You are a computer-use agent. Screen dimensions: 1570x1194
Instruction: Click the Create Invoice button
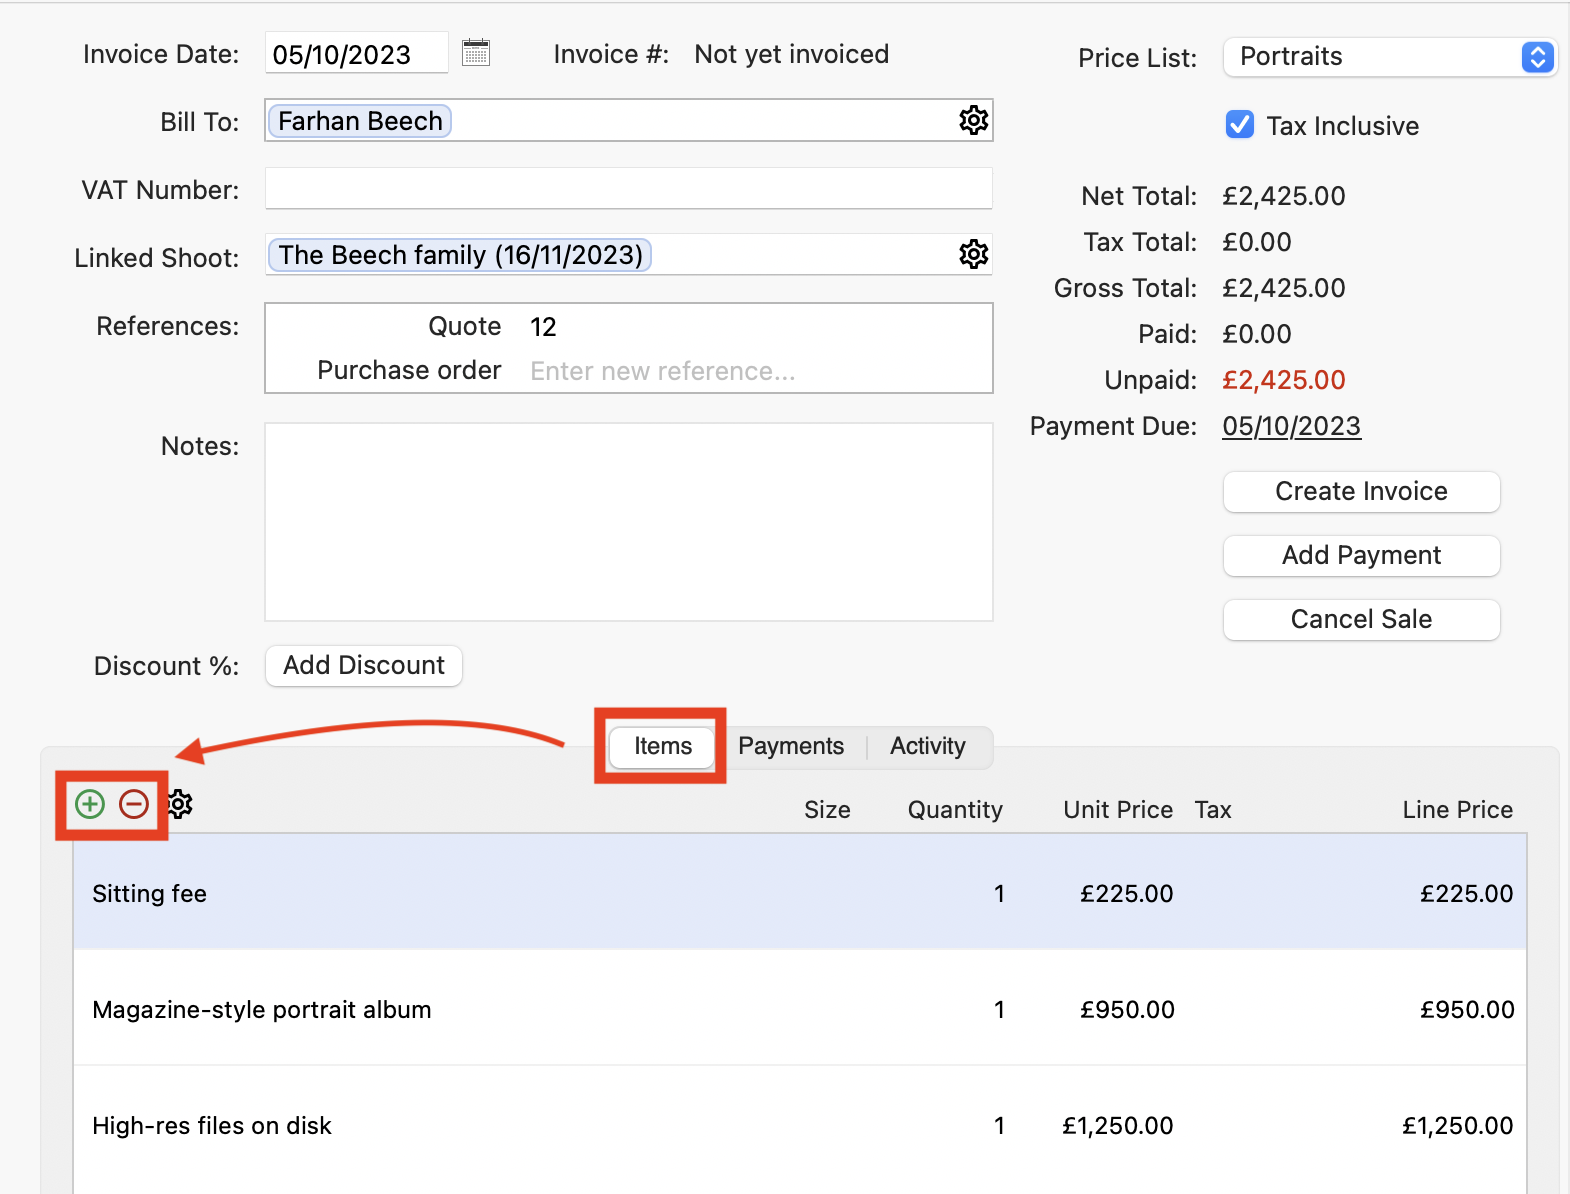pos(1360,491)
